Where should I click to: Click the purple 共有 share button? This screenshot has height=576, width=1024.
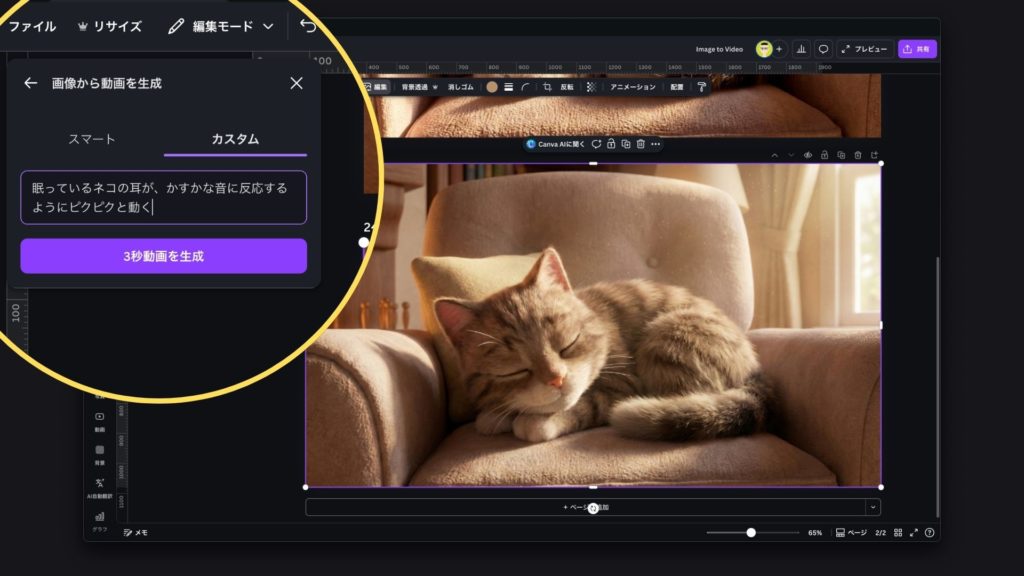[x=917, y=49]
